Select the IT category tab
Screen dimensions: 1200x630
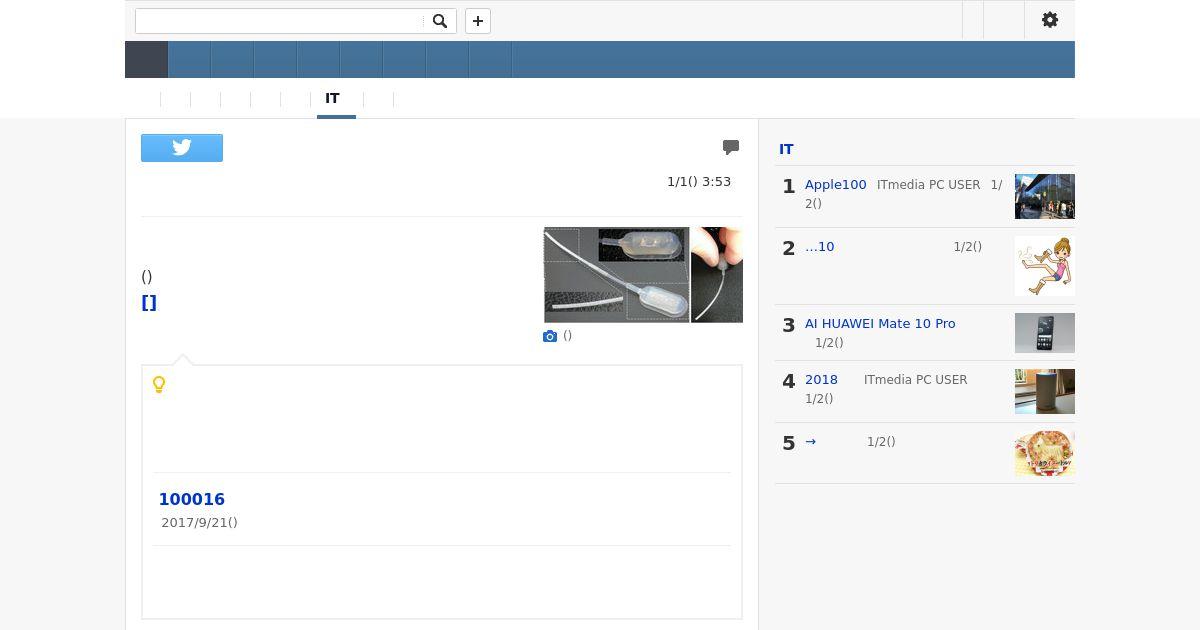pos(332,99)
